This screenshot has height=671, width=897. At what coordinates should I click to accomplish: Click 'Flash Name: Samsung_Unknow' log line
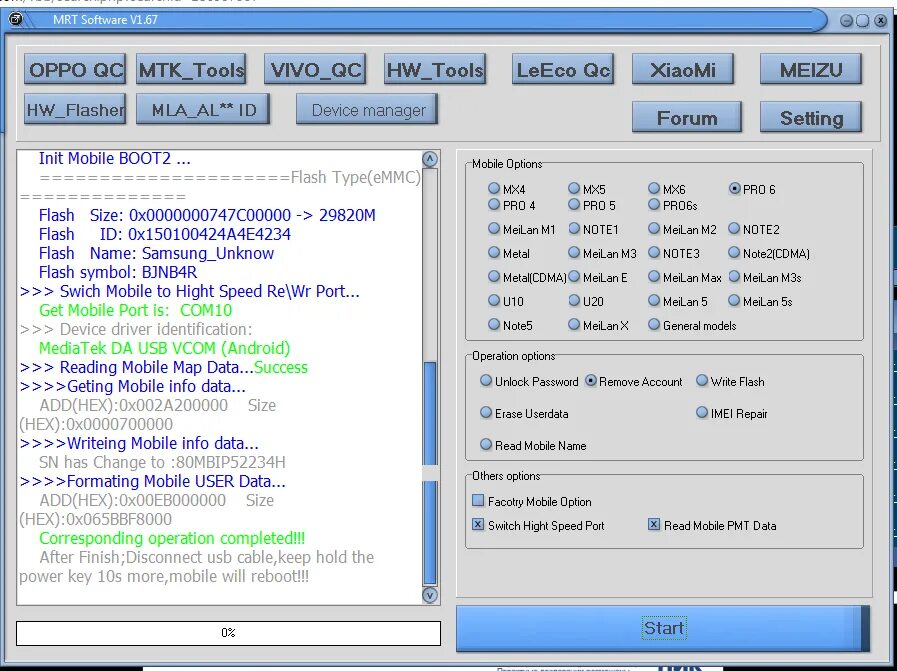pos(156,253)
